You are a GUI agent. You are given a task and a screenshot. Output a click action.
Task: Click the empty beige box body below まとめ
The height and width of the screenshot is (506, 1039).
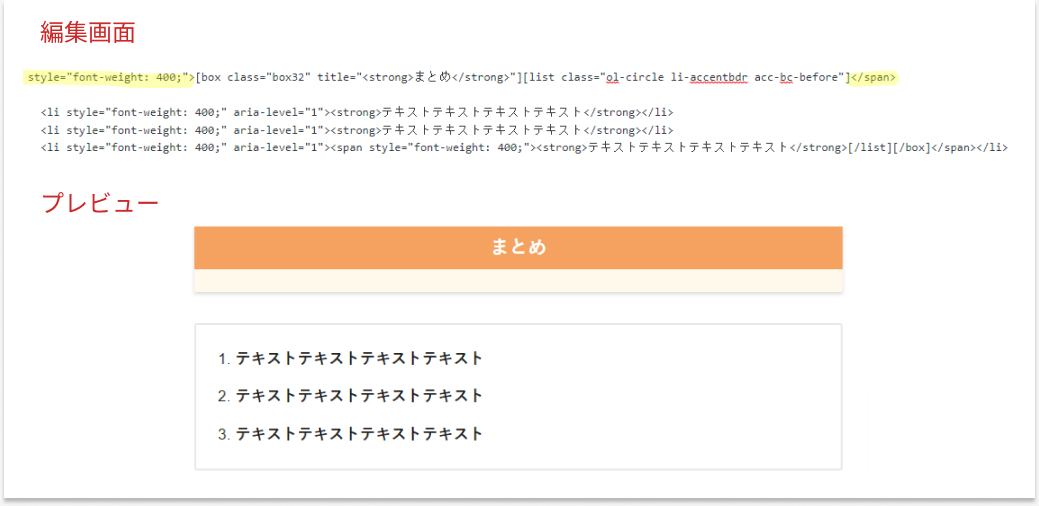[x=518, y=281]
